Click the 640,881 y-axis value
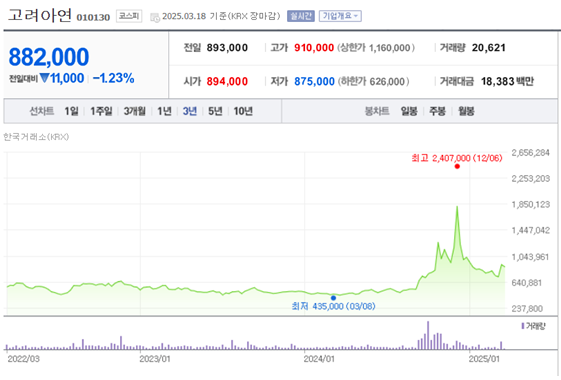 [x=527, y=283]
